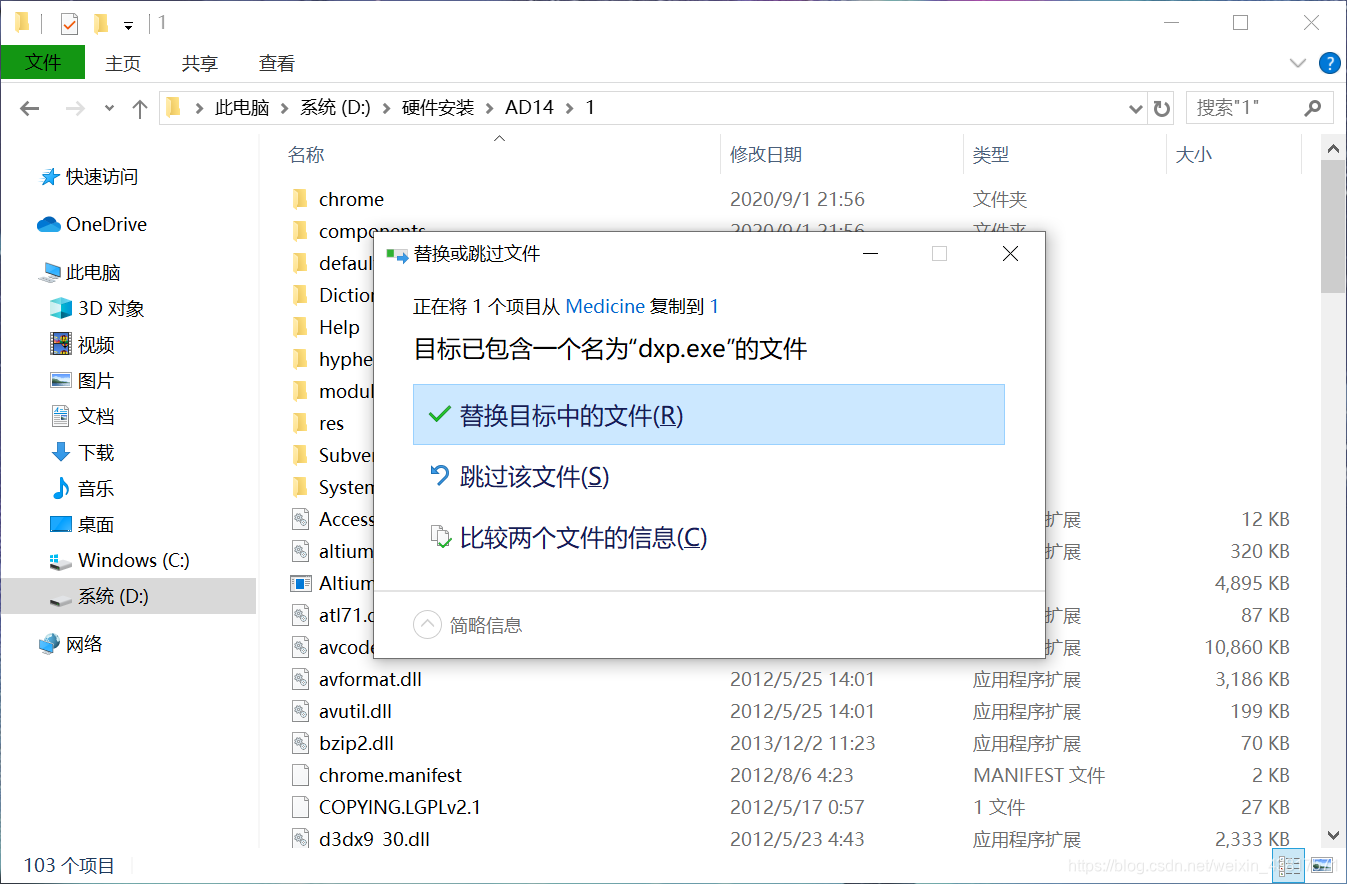Open the 文件 menu tab
Viewport: 1347px width, 884px height.
43,63
